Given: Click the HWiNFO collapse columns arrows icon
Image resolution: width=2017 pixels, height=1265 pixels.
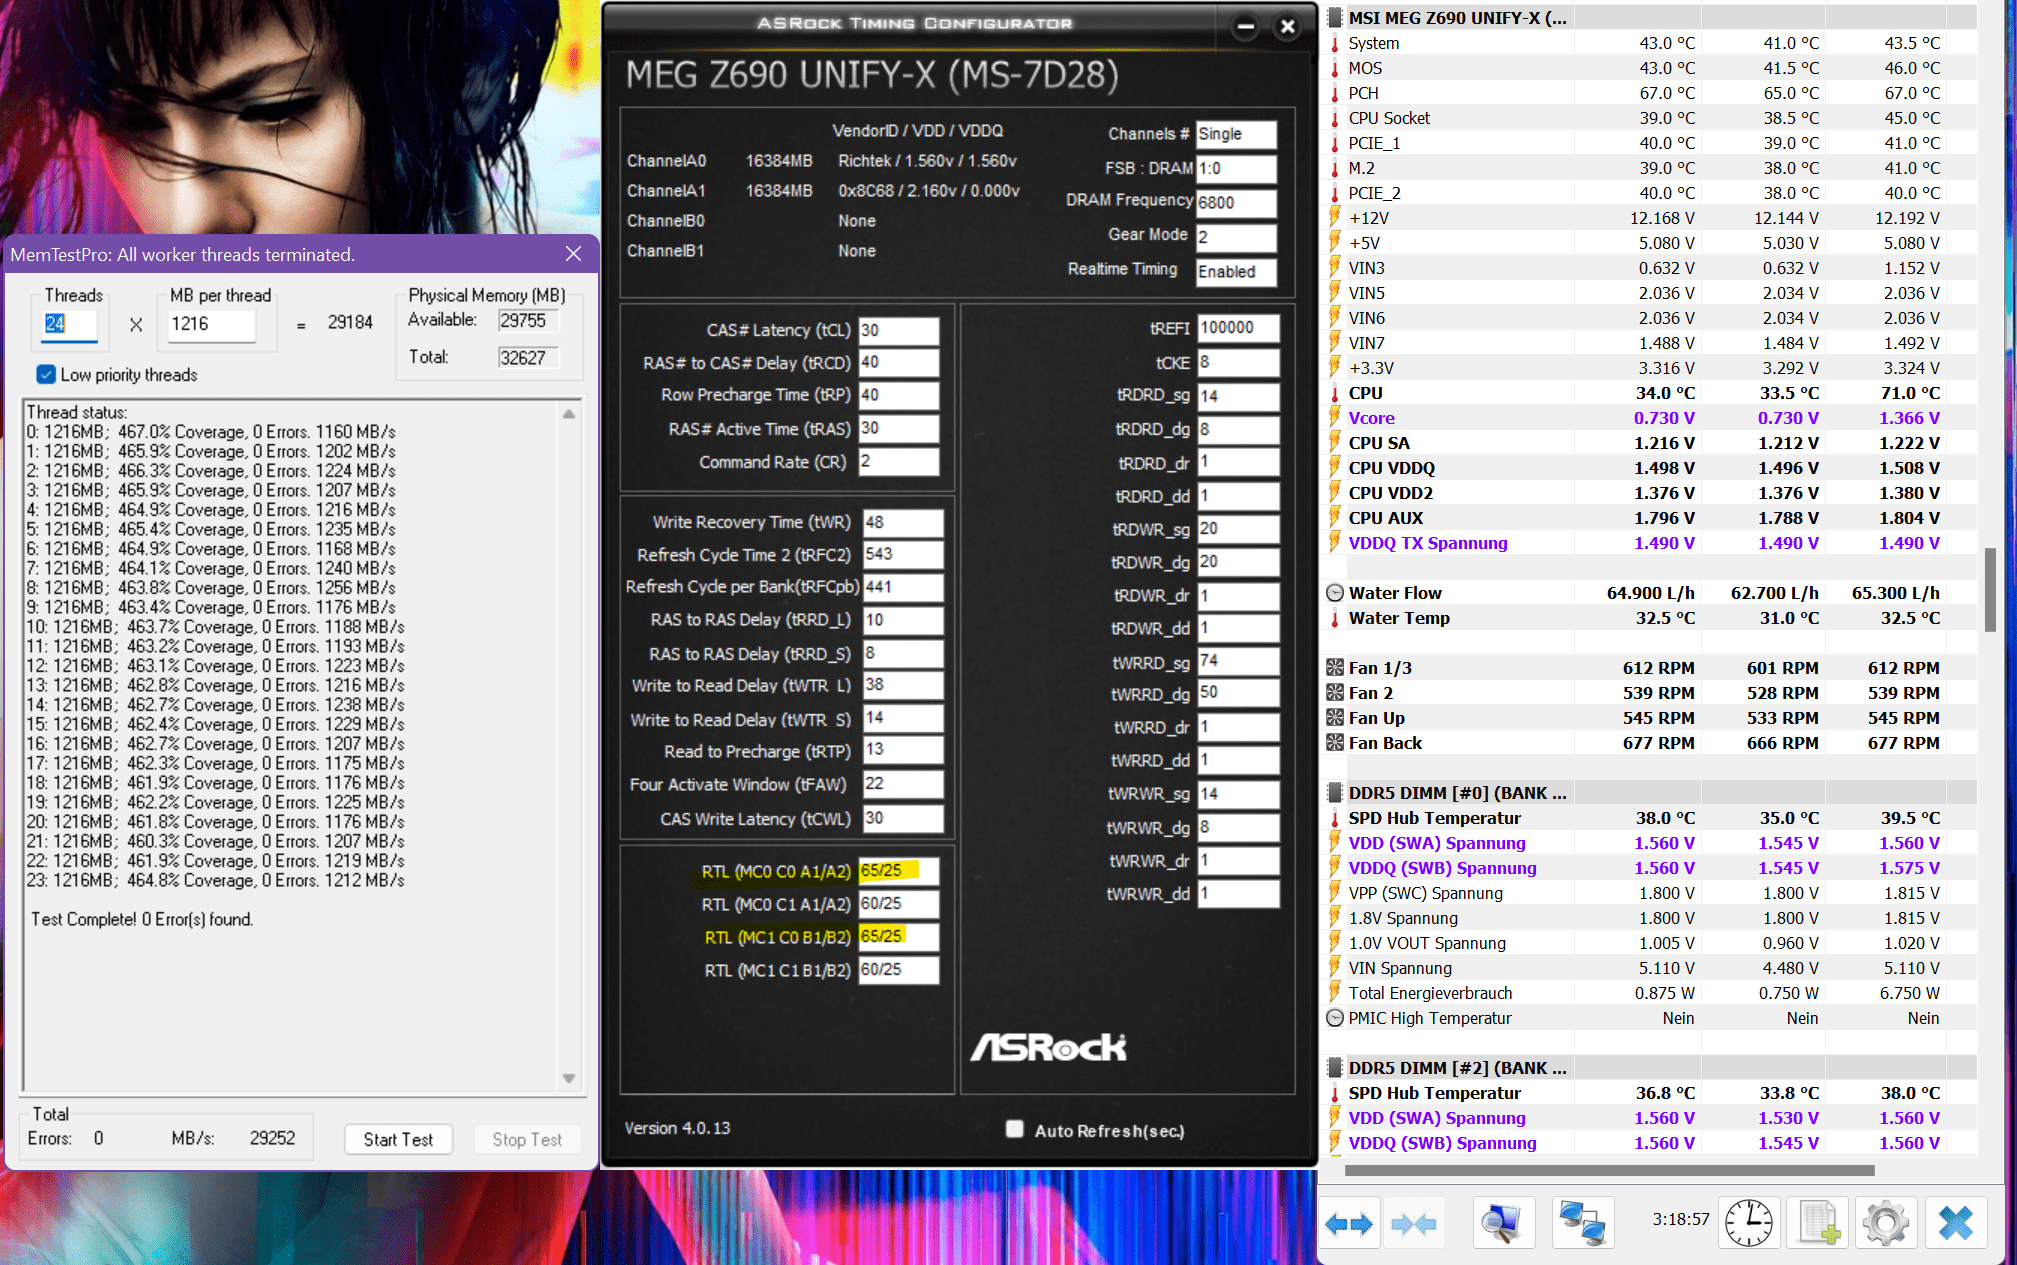Looking at the screenshot, I should tap(1413, 1223).
